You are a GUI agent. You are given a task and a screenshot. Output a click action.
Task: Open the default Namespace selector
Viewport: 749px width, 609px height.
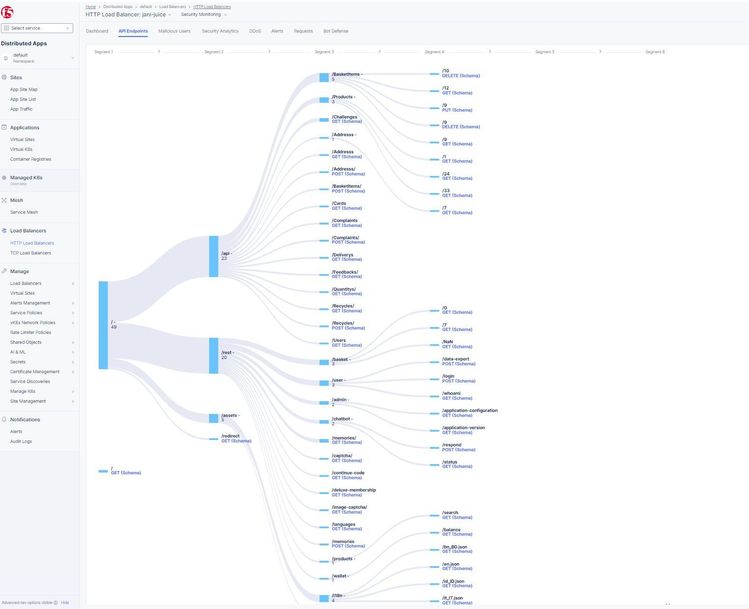tap(39, 58)
